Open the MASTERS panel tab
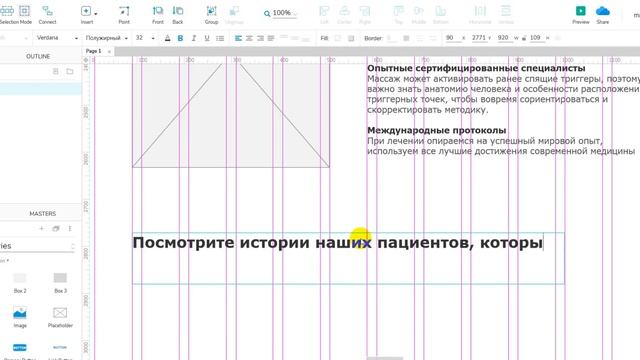This screenshot has height=360, width=640. (42, 213)
